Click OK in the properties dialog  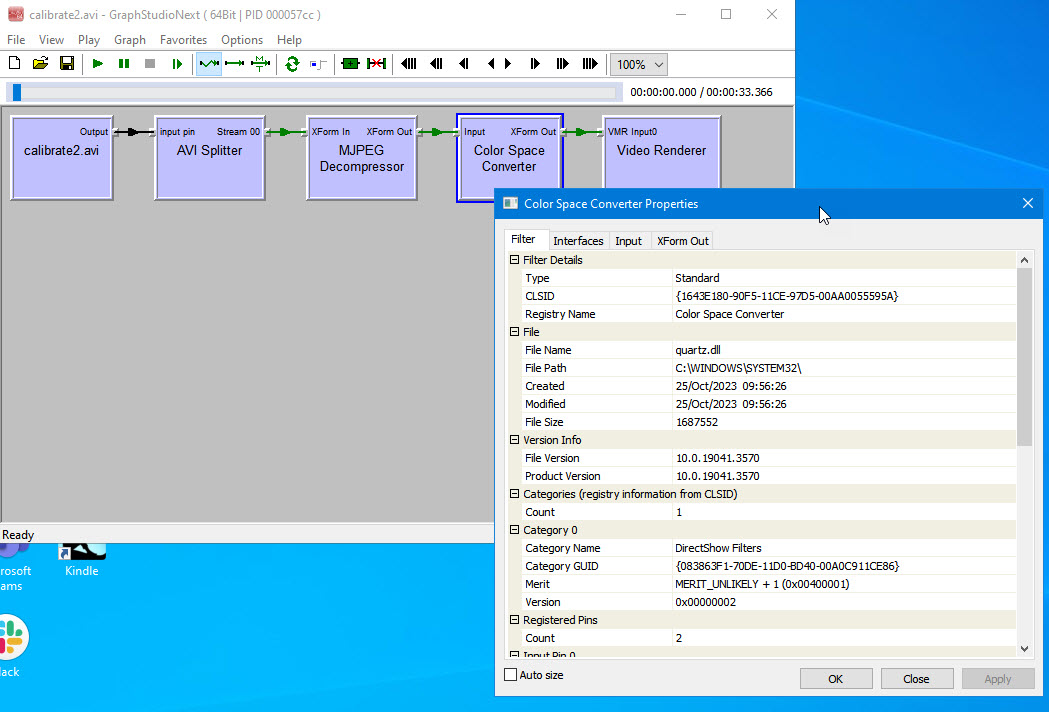[x=836, y=678]
